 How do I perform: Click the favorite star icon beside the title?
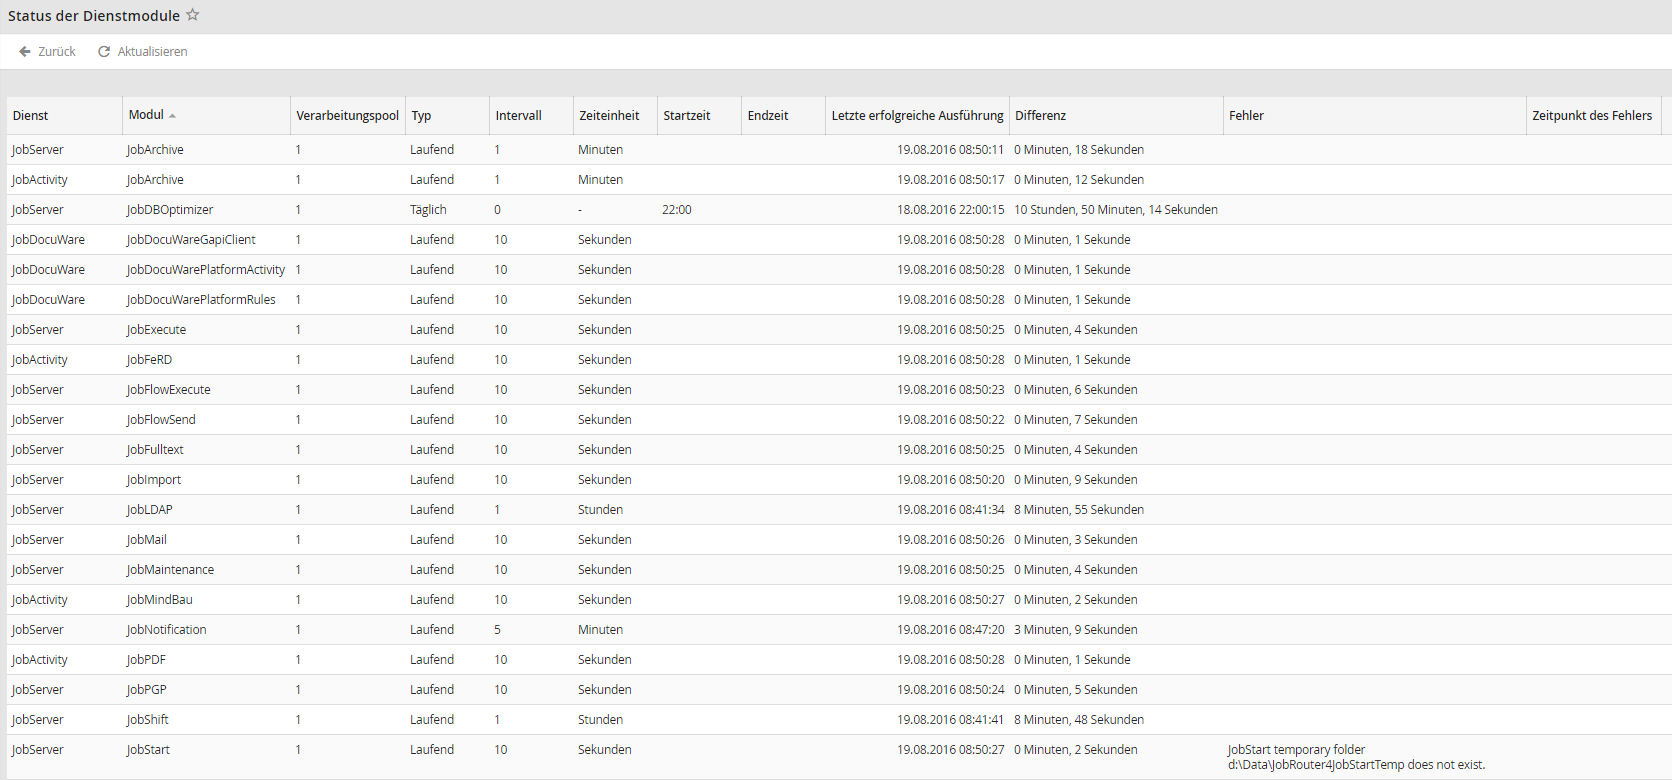(x=193, y=15)
